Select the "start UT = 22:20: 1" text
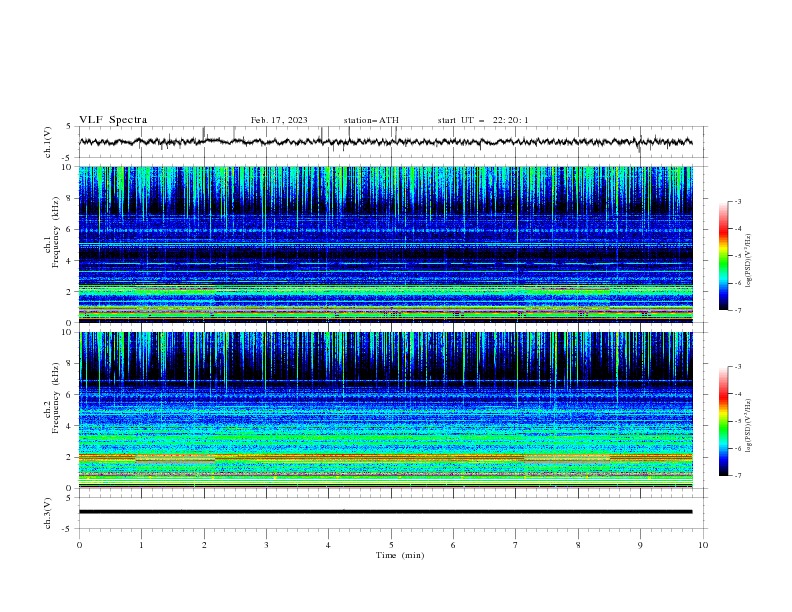 [483, 120]
